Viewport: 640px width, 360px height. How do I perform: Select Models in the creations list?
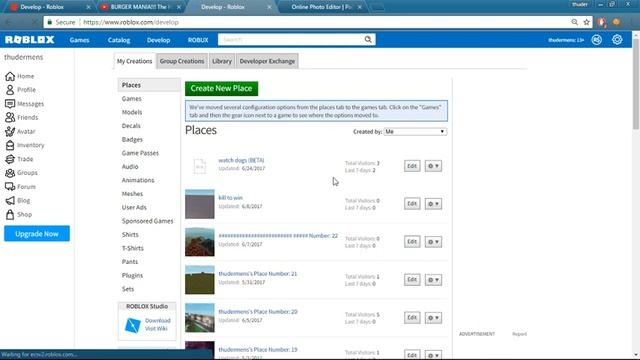point(132,112)
